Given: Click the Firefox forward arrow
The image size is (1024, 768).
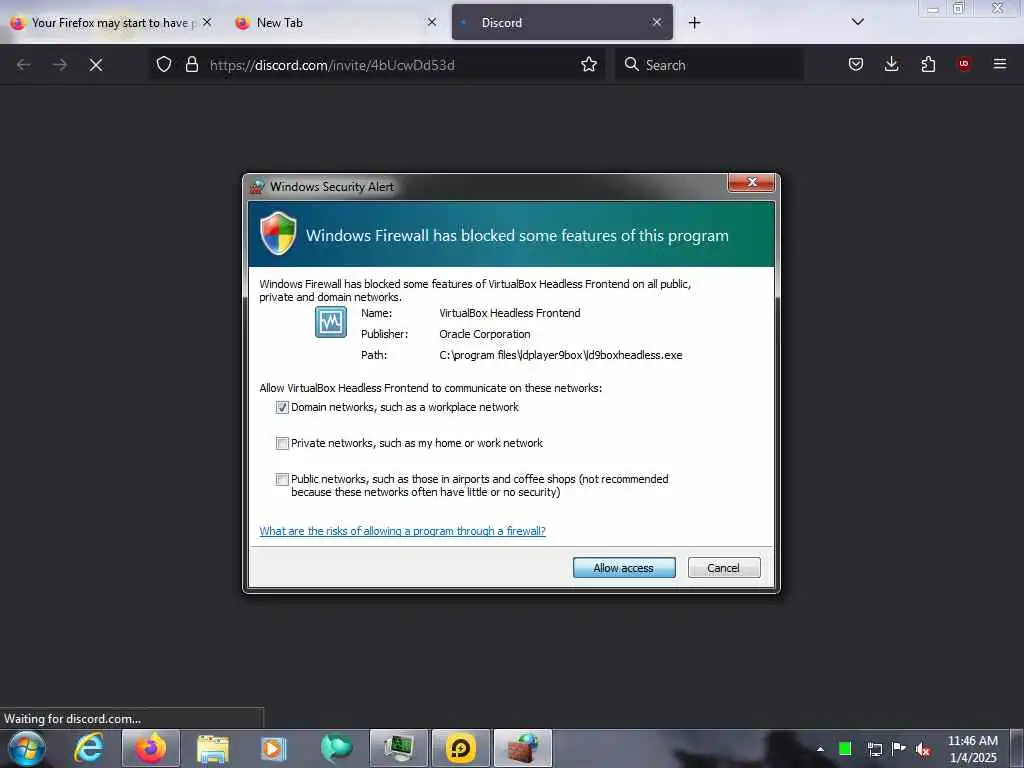Looking at the screenshot, I should (60, 65).
